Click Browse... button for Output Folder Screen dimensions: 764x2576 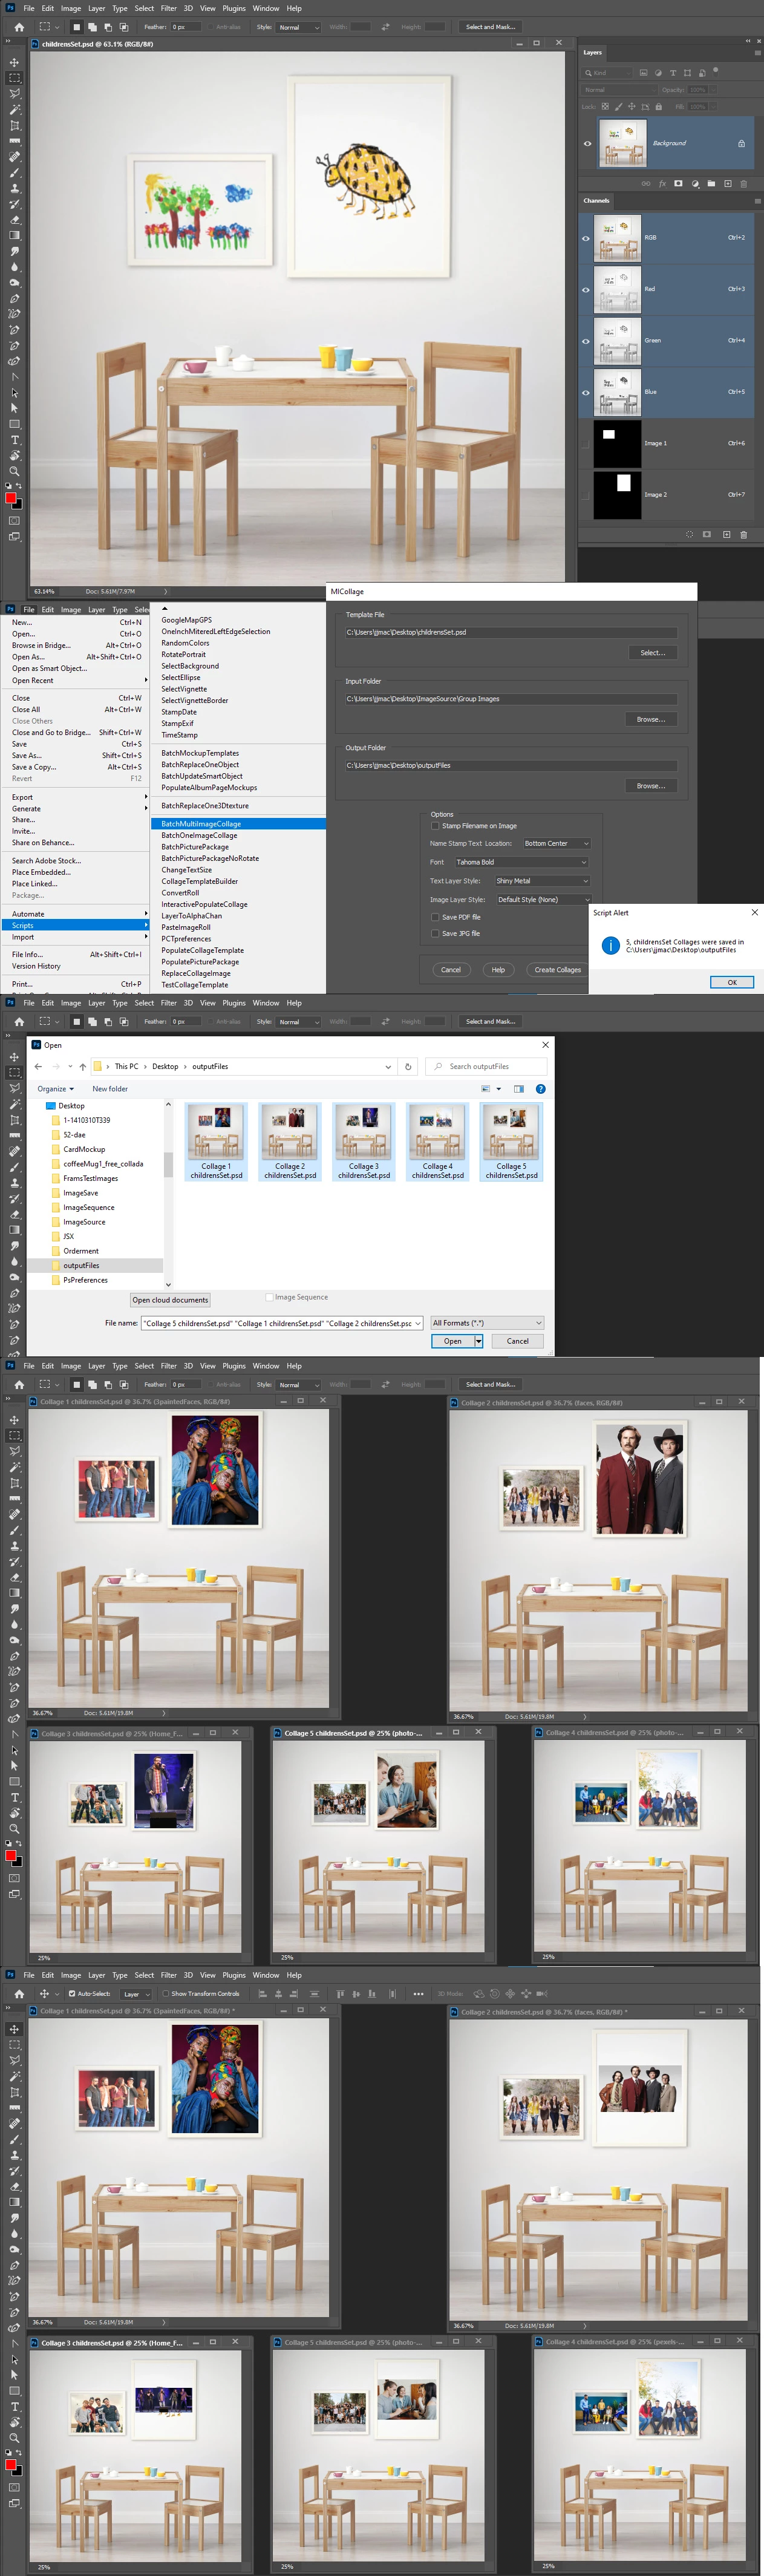tap(650, 786)
